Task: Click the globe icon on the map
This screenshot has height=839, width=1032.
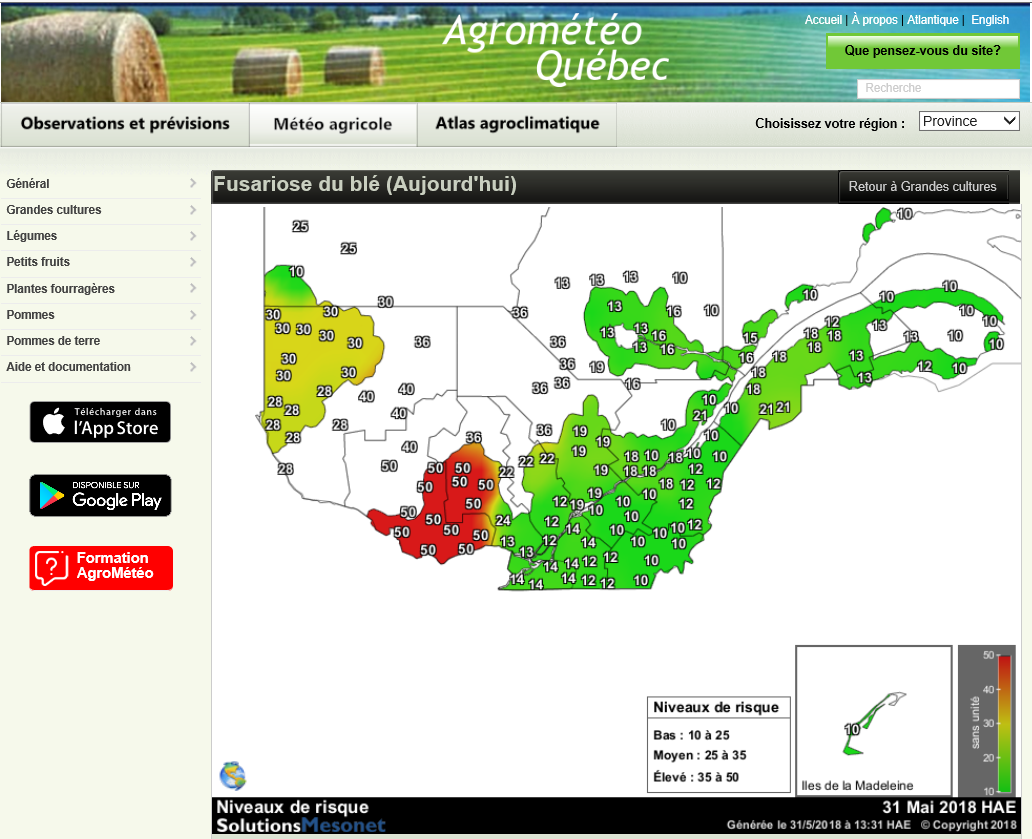Action: click(232, 775)
